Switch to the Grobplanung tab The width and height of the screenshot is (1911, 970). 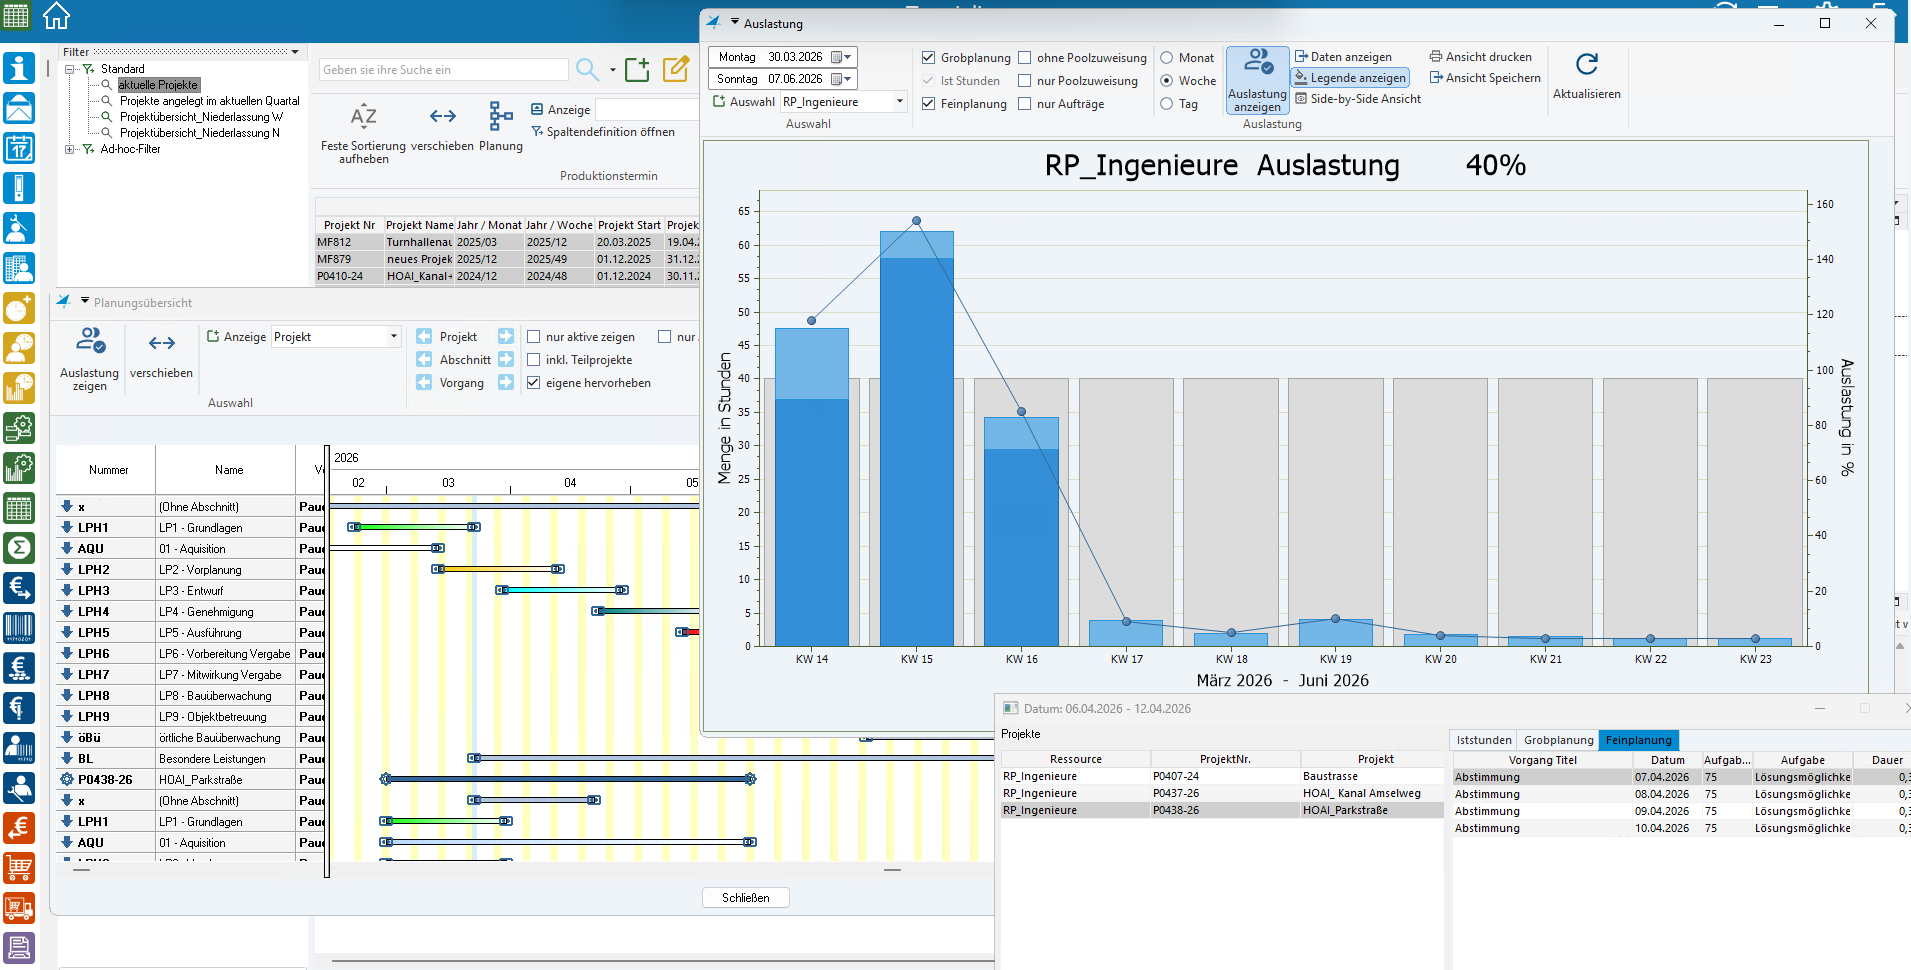(x=1558, y=740)
